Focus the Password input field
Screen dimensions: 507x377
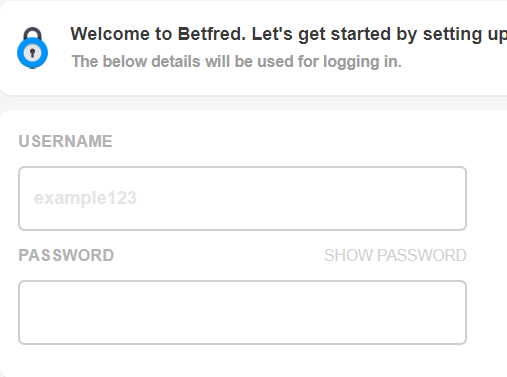[242, 312]
